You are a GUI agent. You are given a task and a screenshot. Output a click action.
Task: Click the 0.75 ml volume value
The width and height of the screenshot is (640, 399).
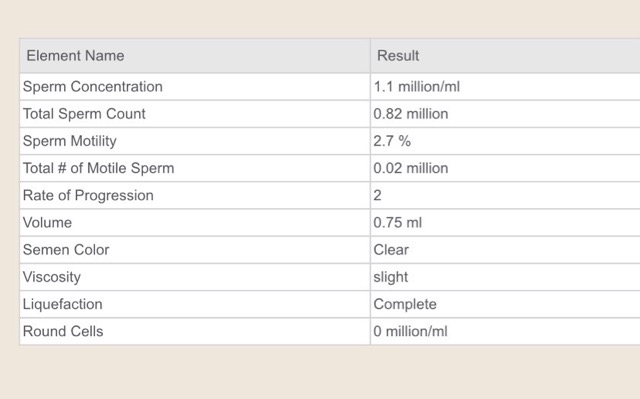(398, 223)
